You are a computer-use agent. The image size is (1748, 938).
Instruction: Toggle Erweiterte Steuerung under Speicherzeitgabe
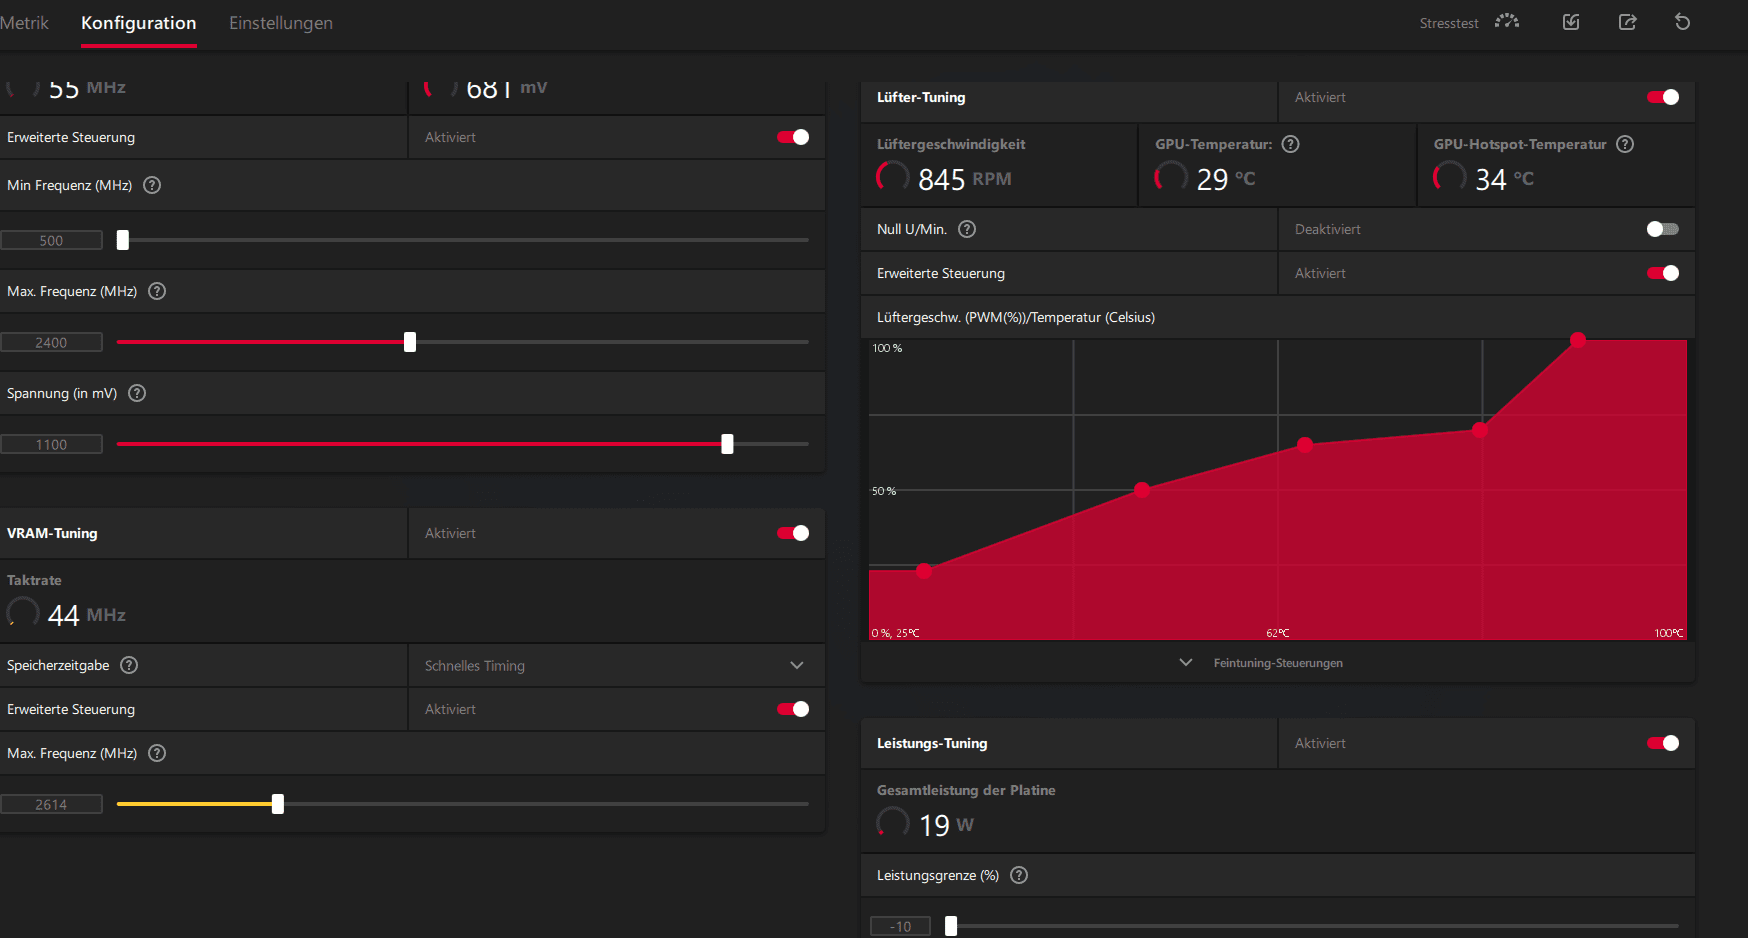[x=793, y=709]
